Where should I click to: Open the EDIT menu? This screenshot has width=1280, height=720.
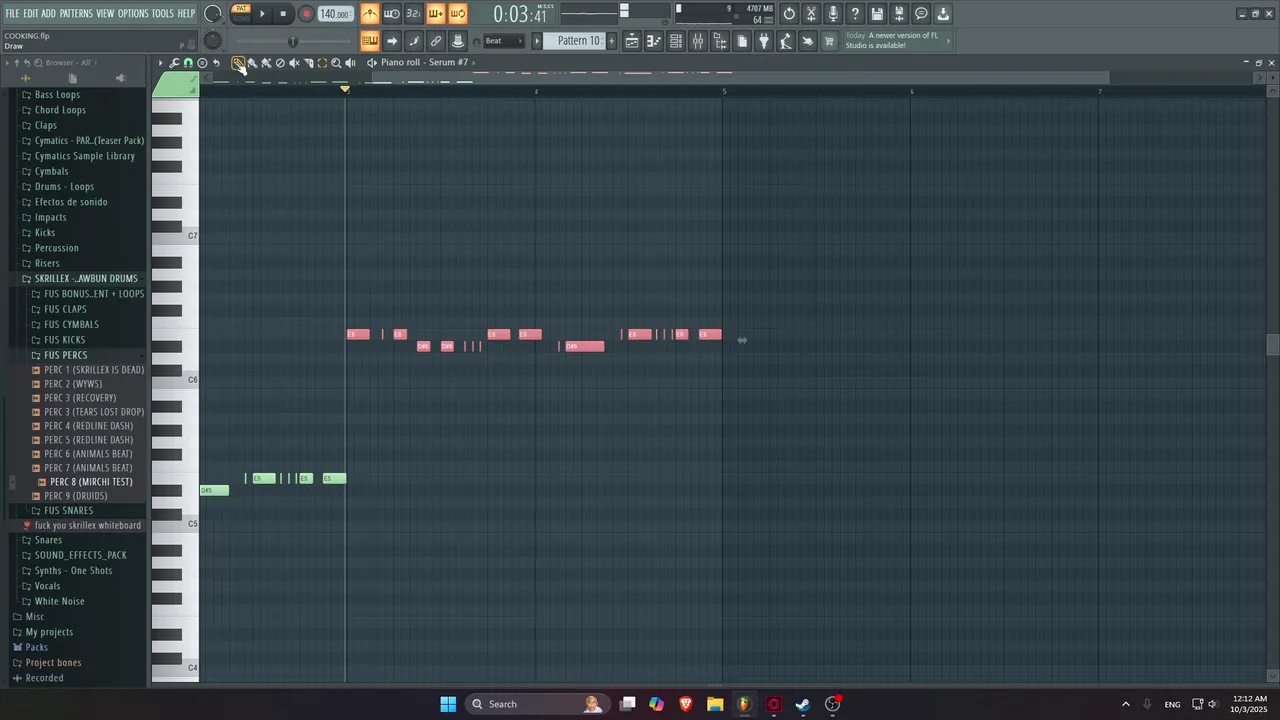coord(31,13)
